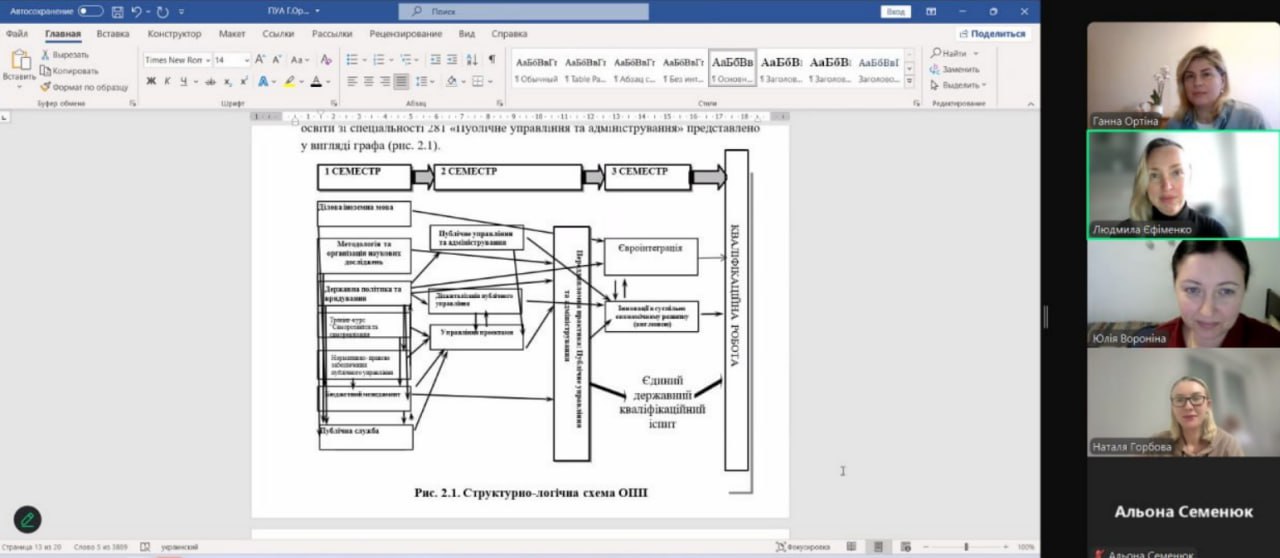Apply the Обычный style
Screen dimensions: 1280x558
(x=537, y=67)
